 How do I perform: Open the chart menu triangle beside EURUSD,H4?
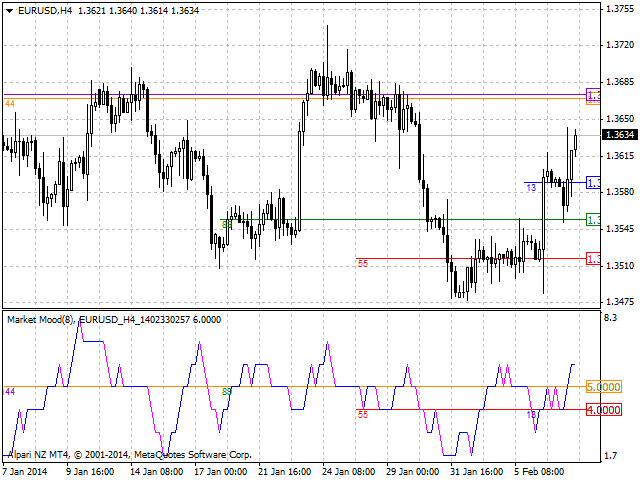point(9,11)
